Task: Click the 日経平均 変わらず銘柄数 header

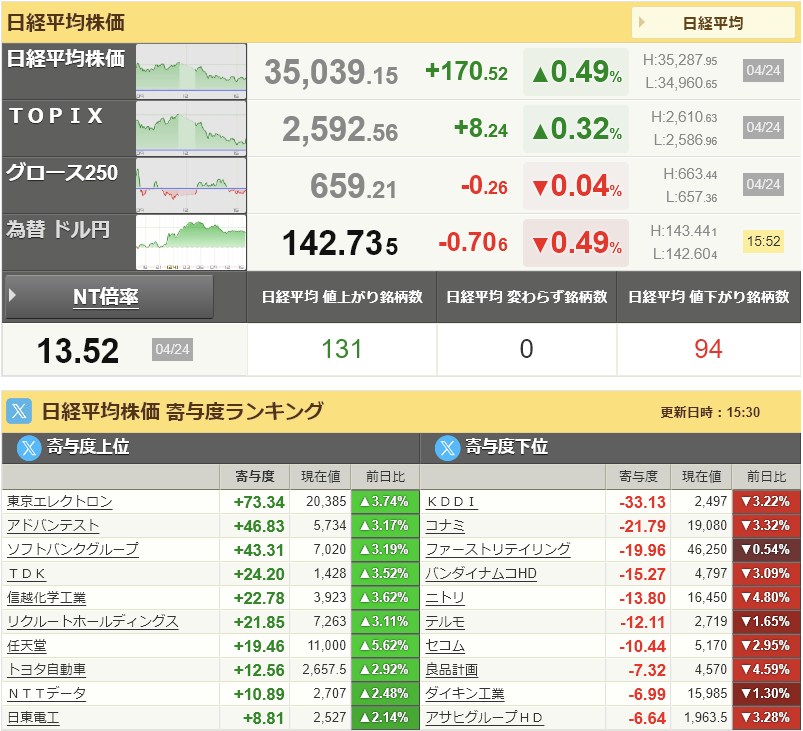Action: tap(526, 297)
